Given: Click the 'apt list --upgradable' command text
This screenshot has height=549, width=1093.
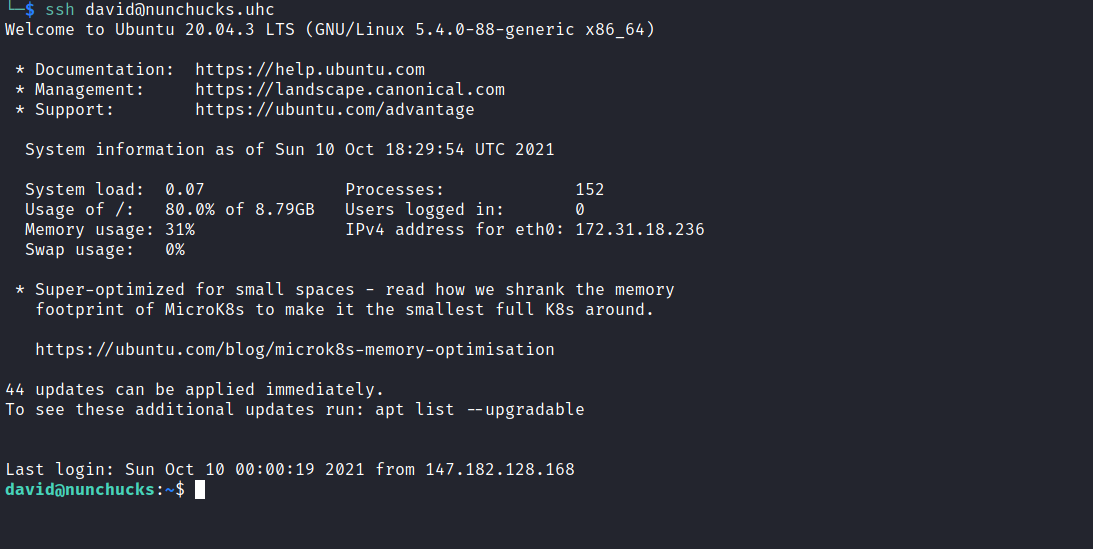Looking at the screenshot, I should tap(480, 410).
